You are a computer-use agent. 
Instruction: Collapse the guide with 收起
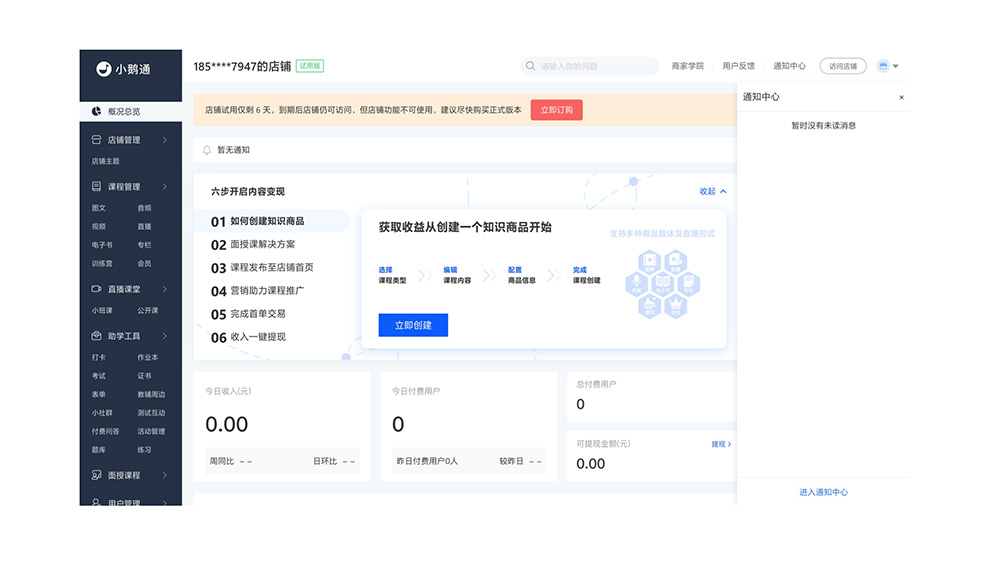712,191
